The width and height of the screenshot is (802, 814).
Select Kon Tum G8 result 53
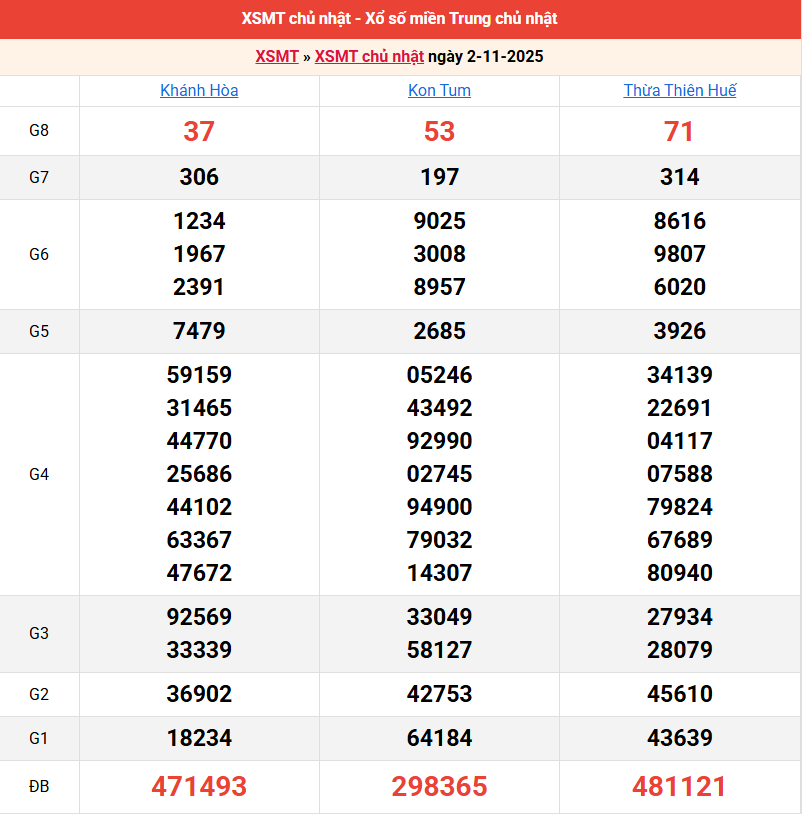(x=439, y=131)
